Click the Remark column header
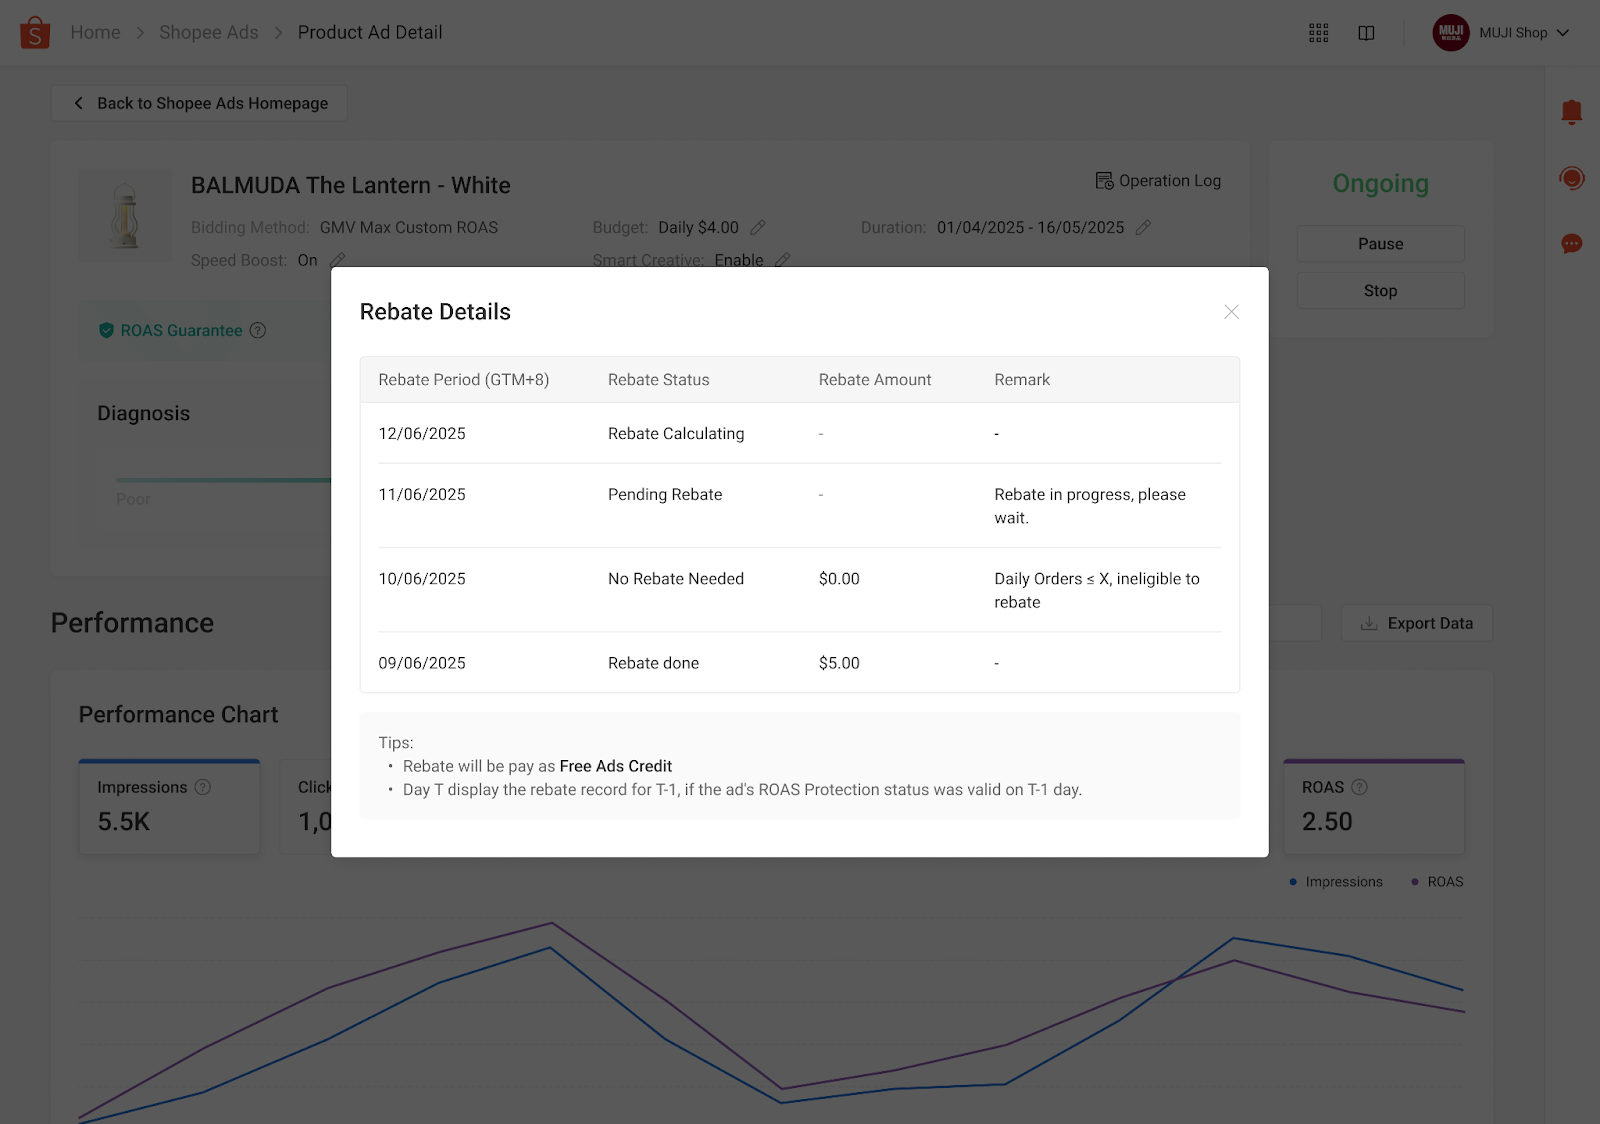1600x1124 pixels. (x=1022, y=380)
